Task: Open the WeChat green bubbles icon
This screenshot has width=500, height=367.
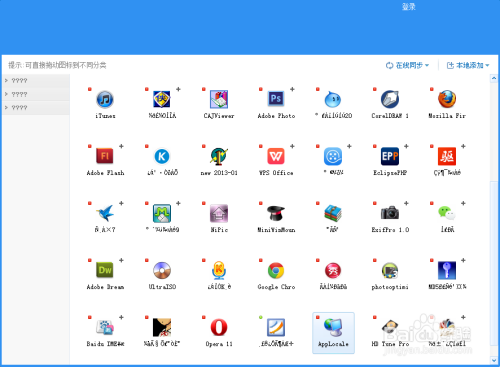Action: click(x=447, y=213)
